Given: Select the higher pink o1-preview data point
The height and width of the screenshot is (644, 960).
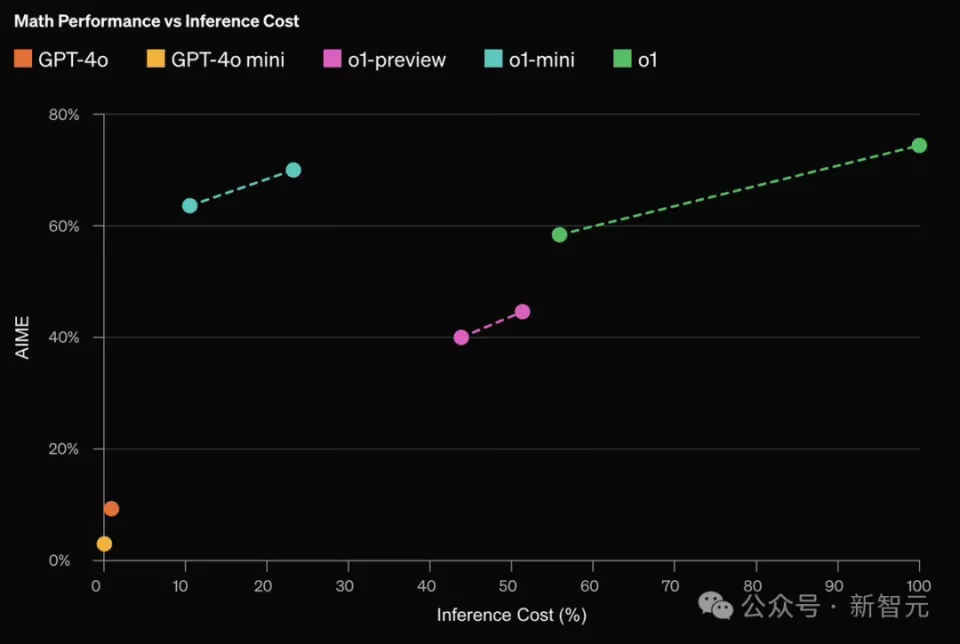Looking at the screenshot, I should [x=522, y=312].
